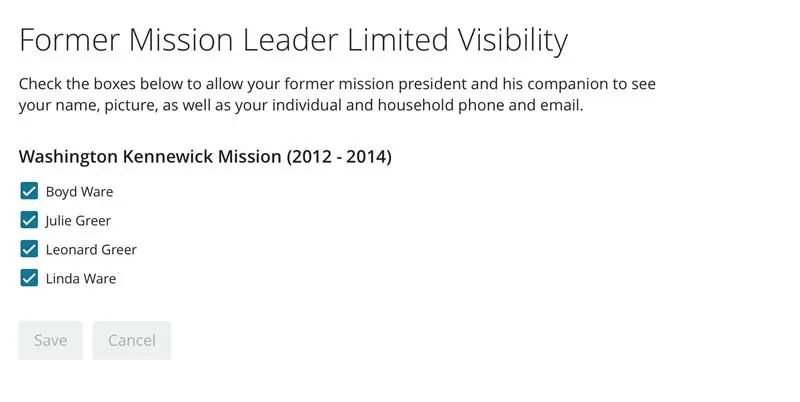
Task: Click the instruction paragraph below the title
Action: tap(337, 94)
